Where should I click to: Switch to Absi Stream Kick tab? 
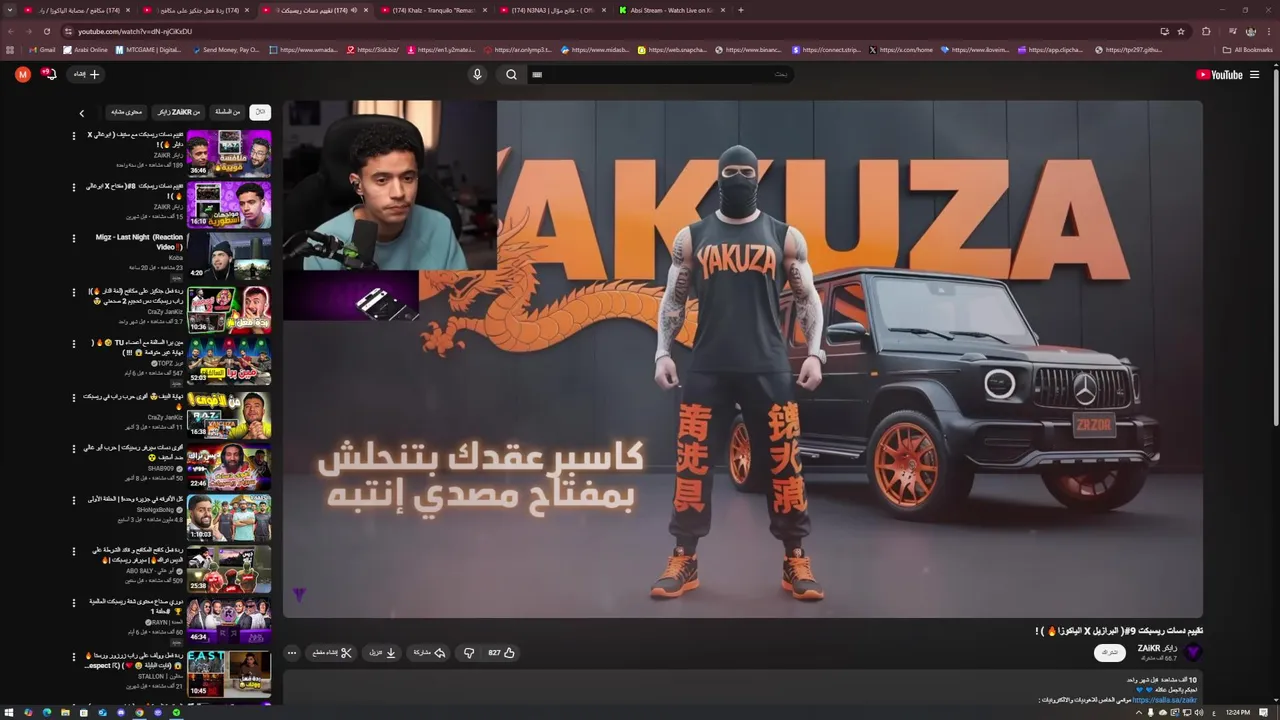[672, 10]
